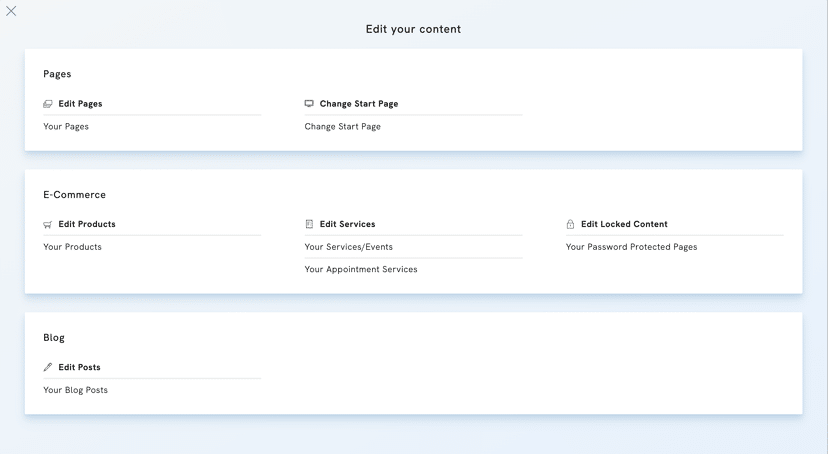The height and width of the screenshot is (454, 828).
Task: Click the pencil icon beside Edit Posts
Action: 47,368
